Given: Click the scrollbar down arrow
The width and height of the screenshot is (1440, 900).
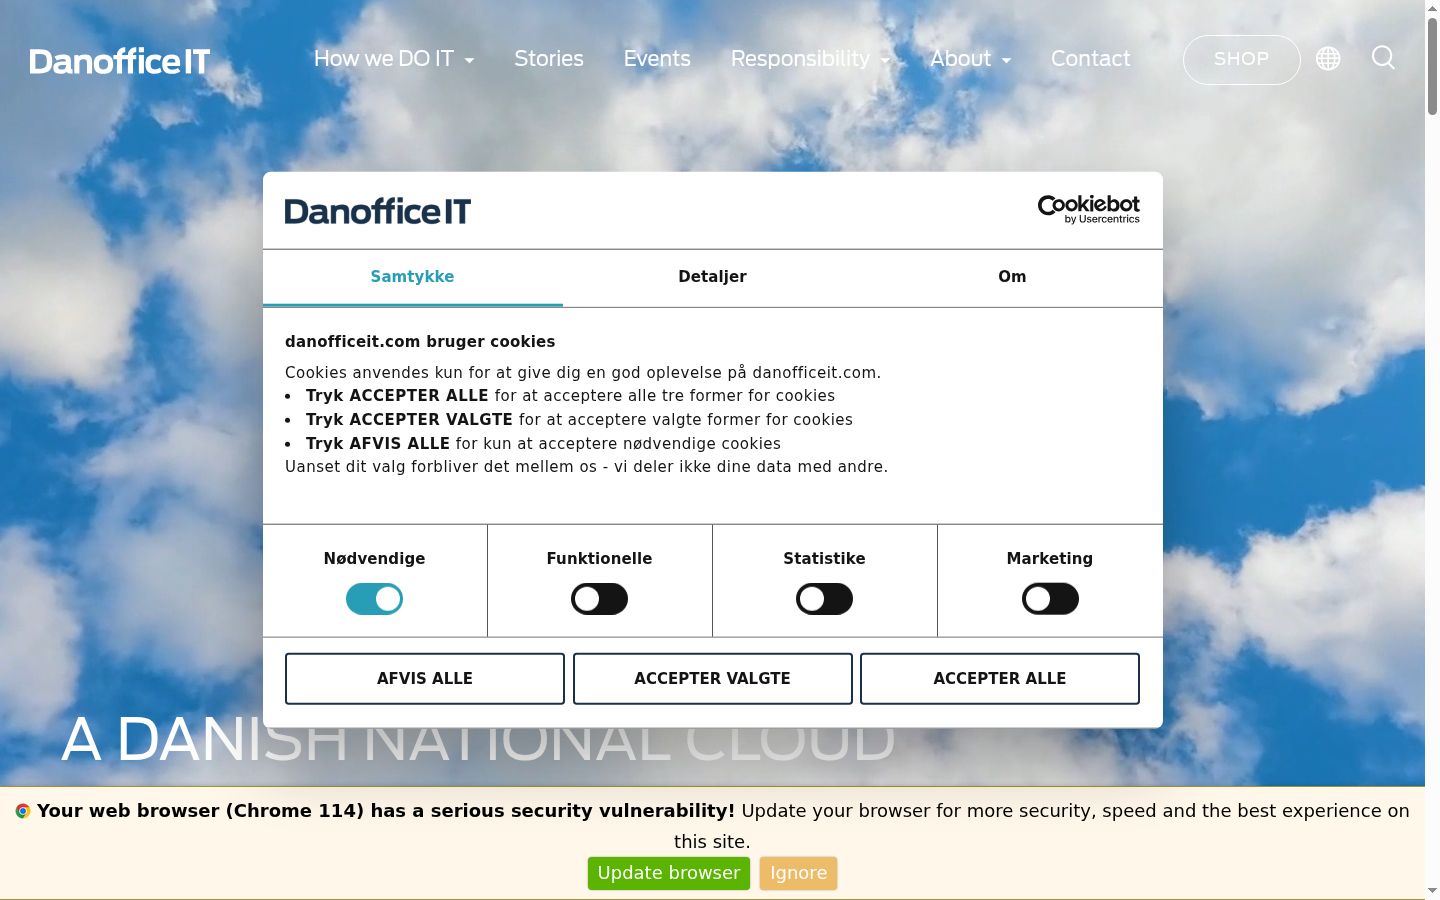Looking at the screenshot, I should 1432,891.
